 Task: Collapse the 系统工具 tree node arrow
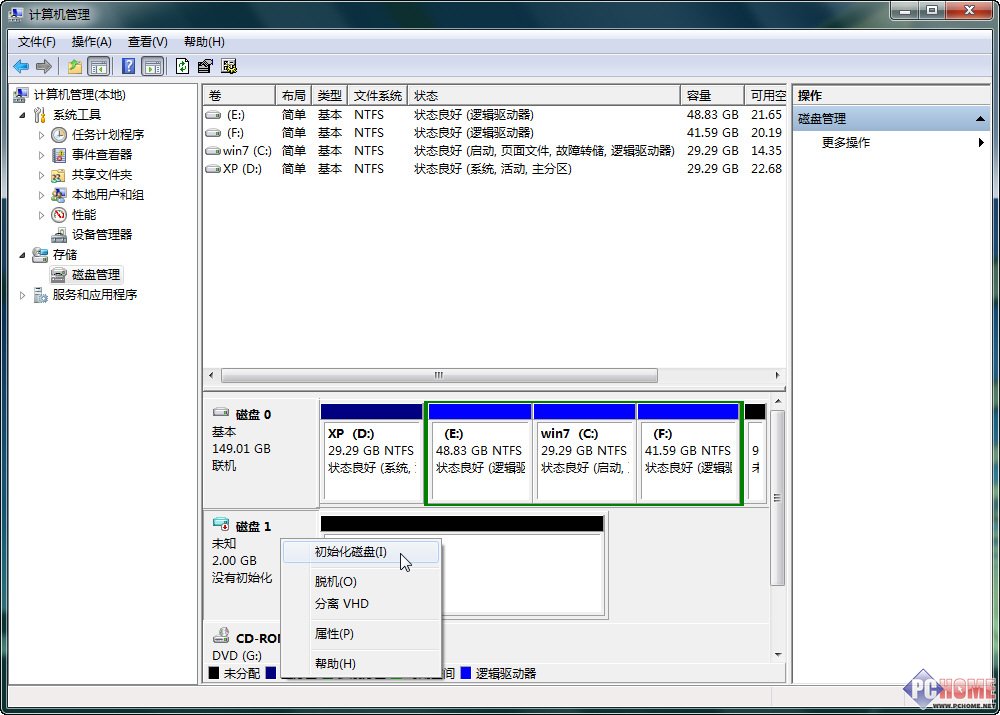click(x=22, y=115)
